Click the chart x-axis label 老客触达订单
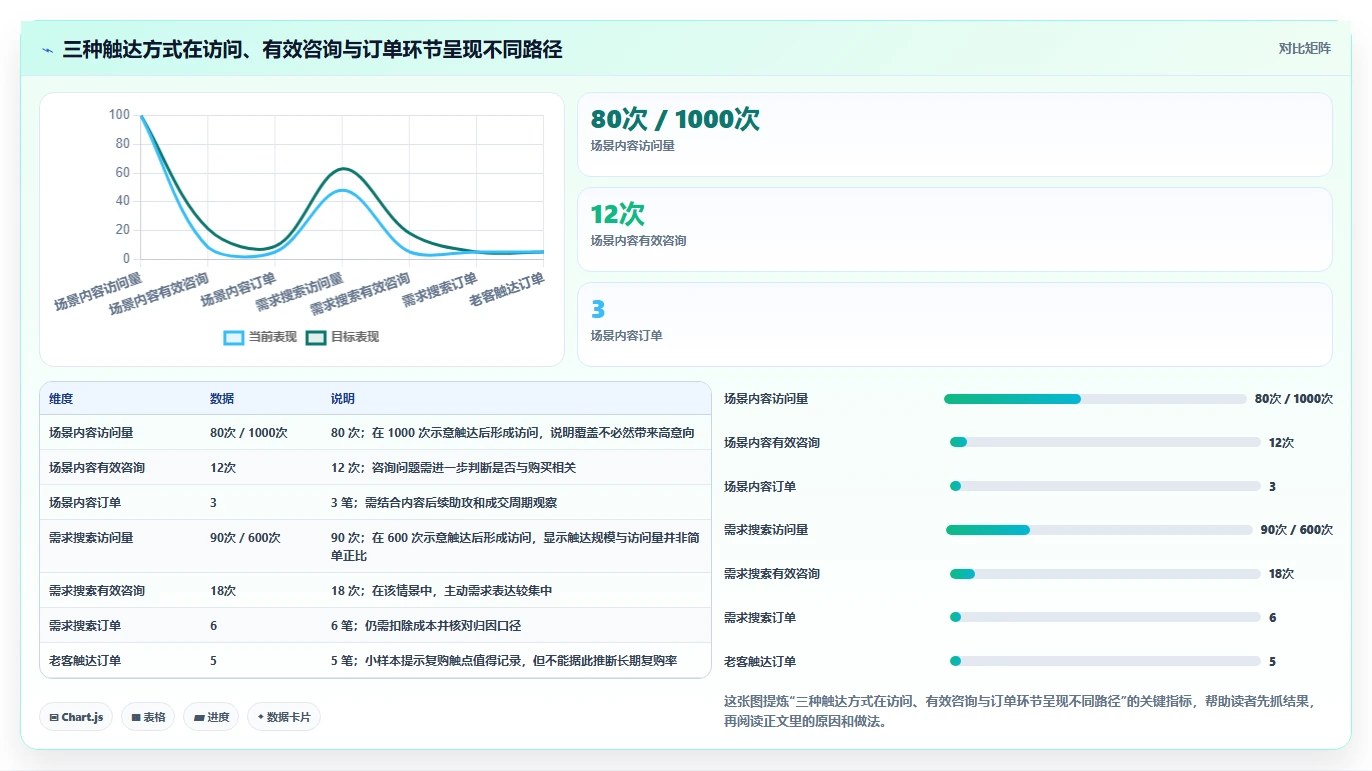The image size is (1372, 771). [507, 288]
